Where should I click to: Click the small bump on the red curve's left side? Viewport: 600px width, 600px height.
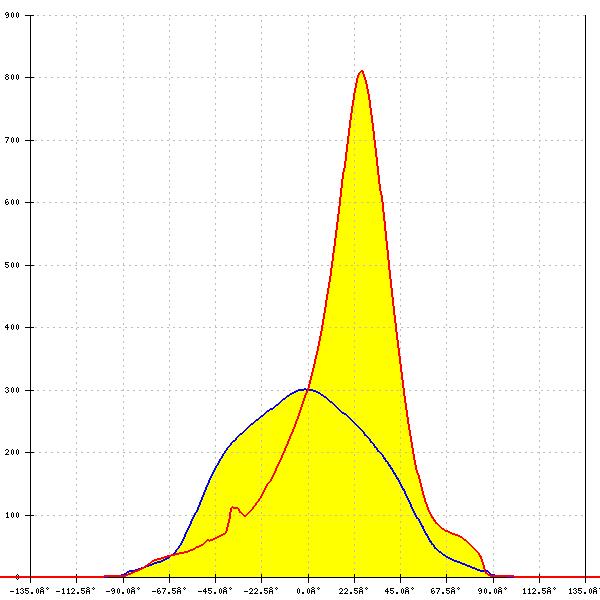[x=234, y=509]
